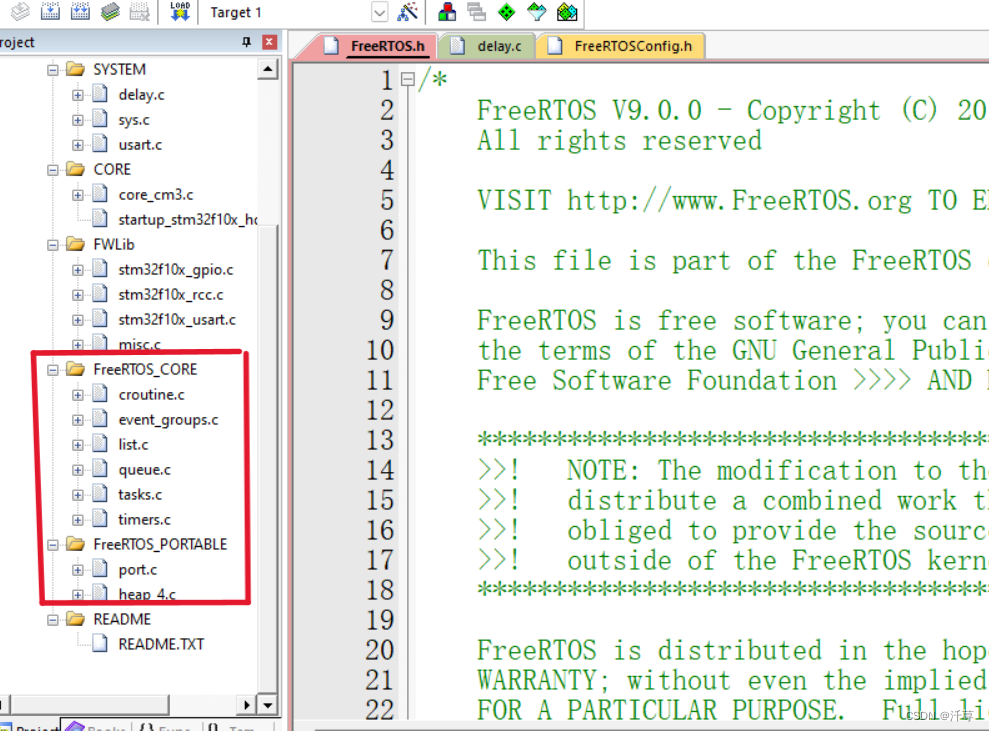Click the Rebuild all target files icon
Viewport: 989px width, 731px height.
click(x=80, y=11)
